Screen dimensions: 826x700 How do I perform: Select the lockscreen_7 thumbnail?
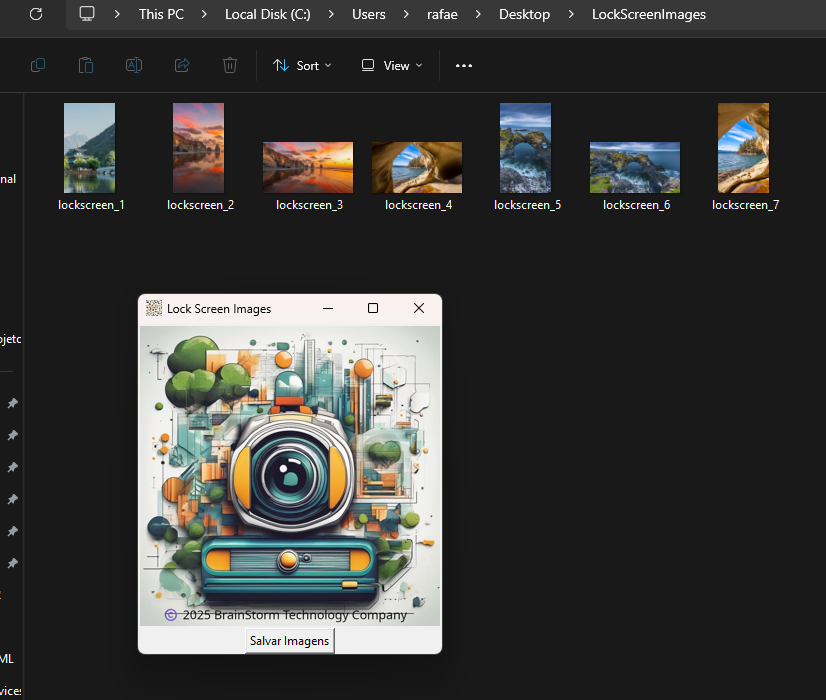(x=743, y=148)
